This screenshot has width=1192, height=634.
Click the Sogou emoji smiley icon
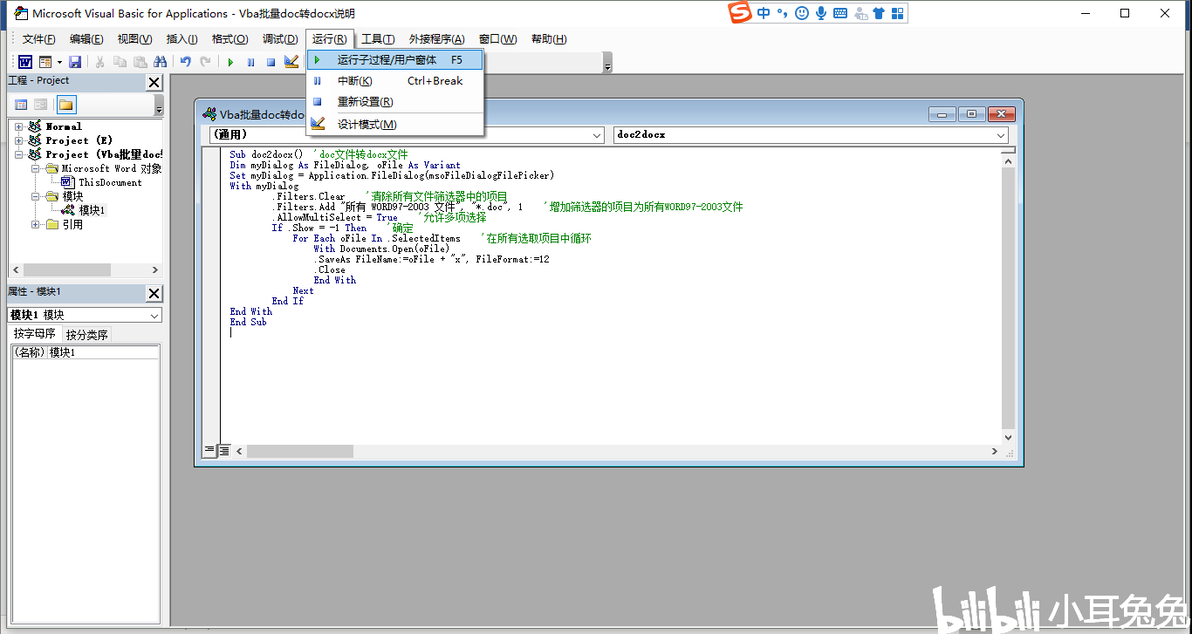coord(801,13)
